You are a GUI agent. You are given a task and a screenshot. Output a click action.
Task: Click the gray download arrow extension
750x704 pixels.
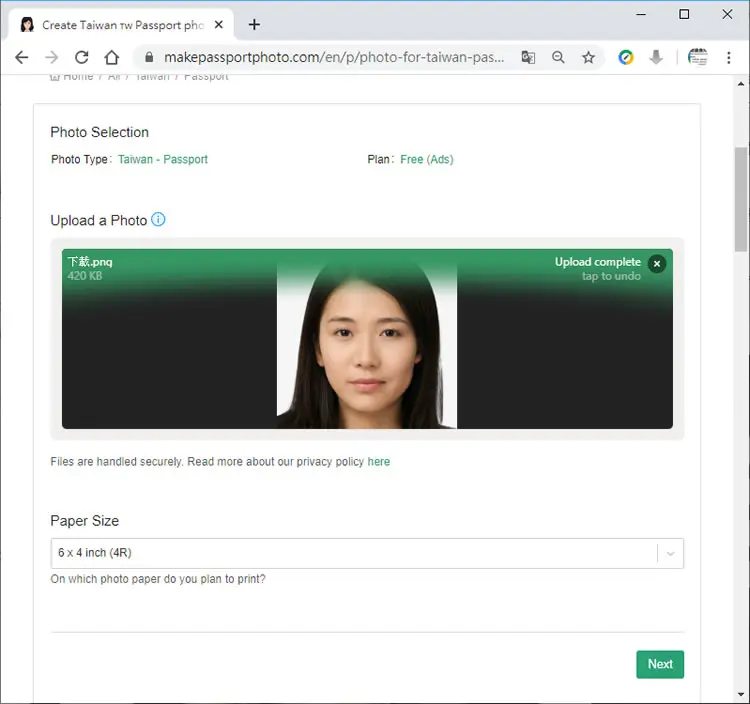656,57
